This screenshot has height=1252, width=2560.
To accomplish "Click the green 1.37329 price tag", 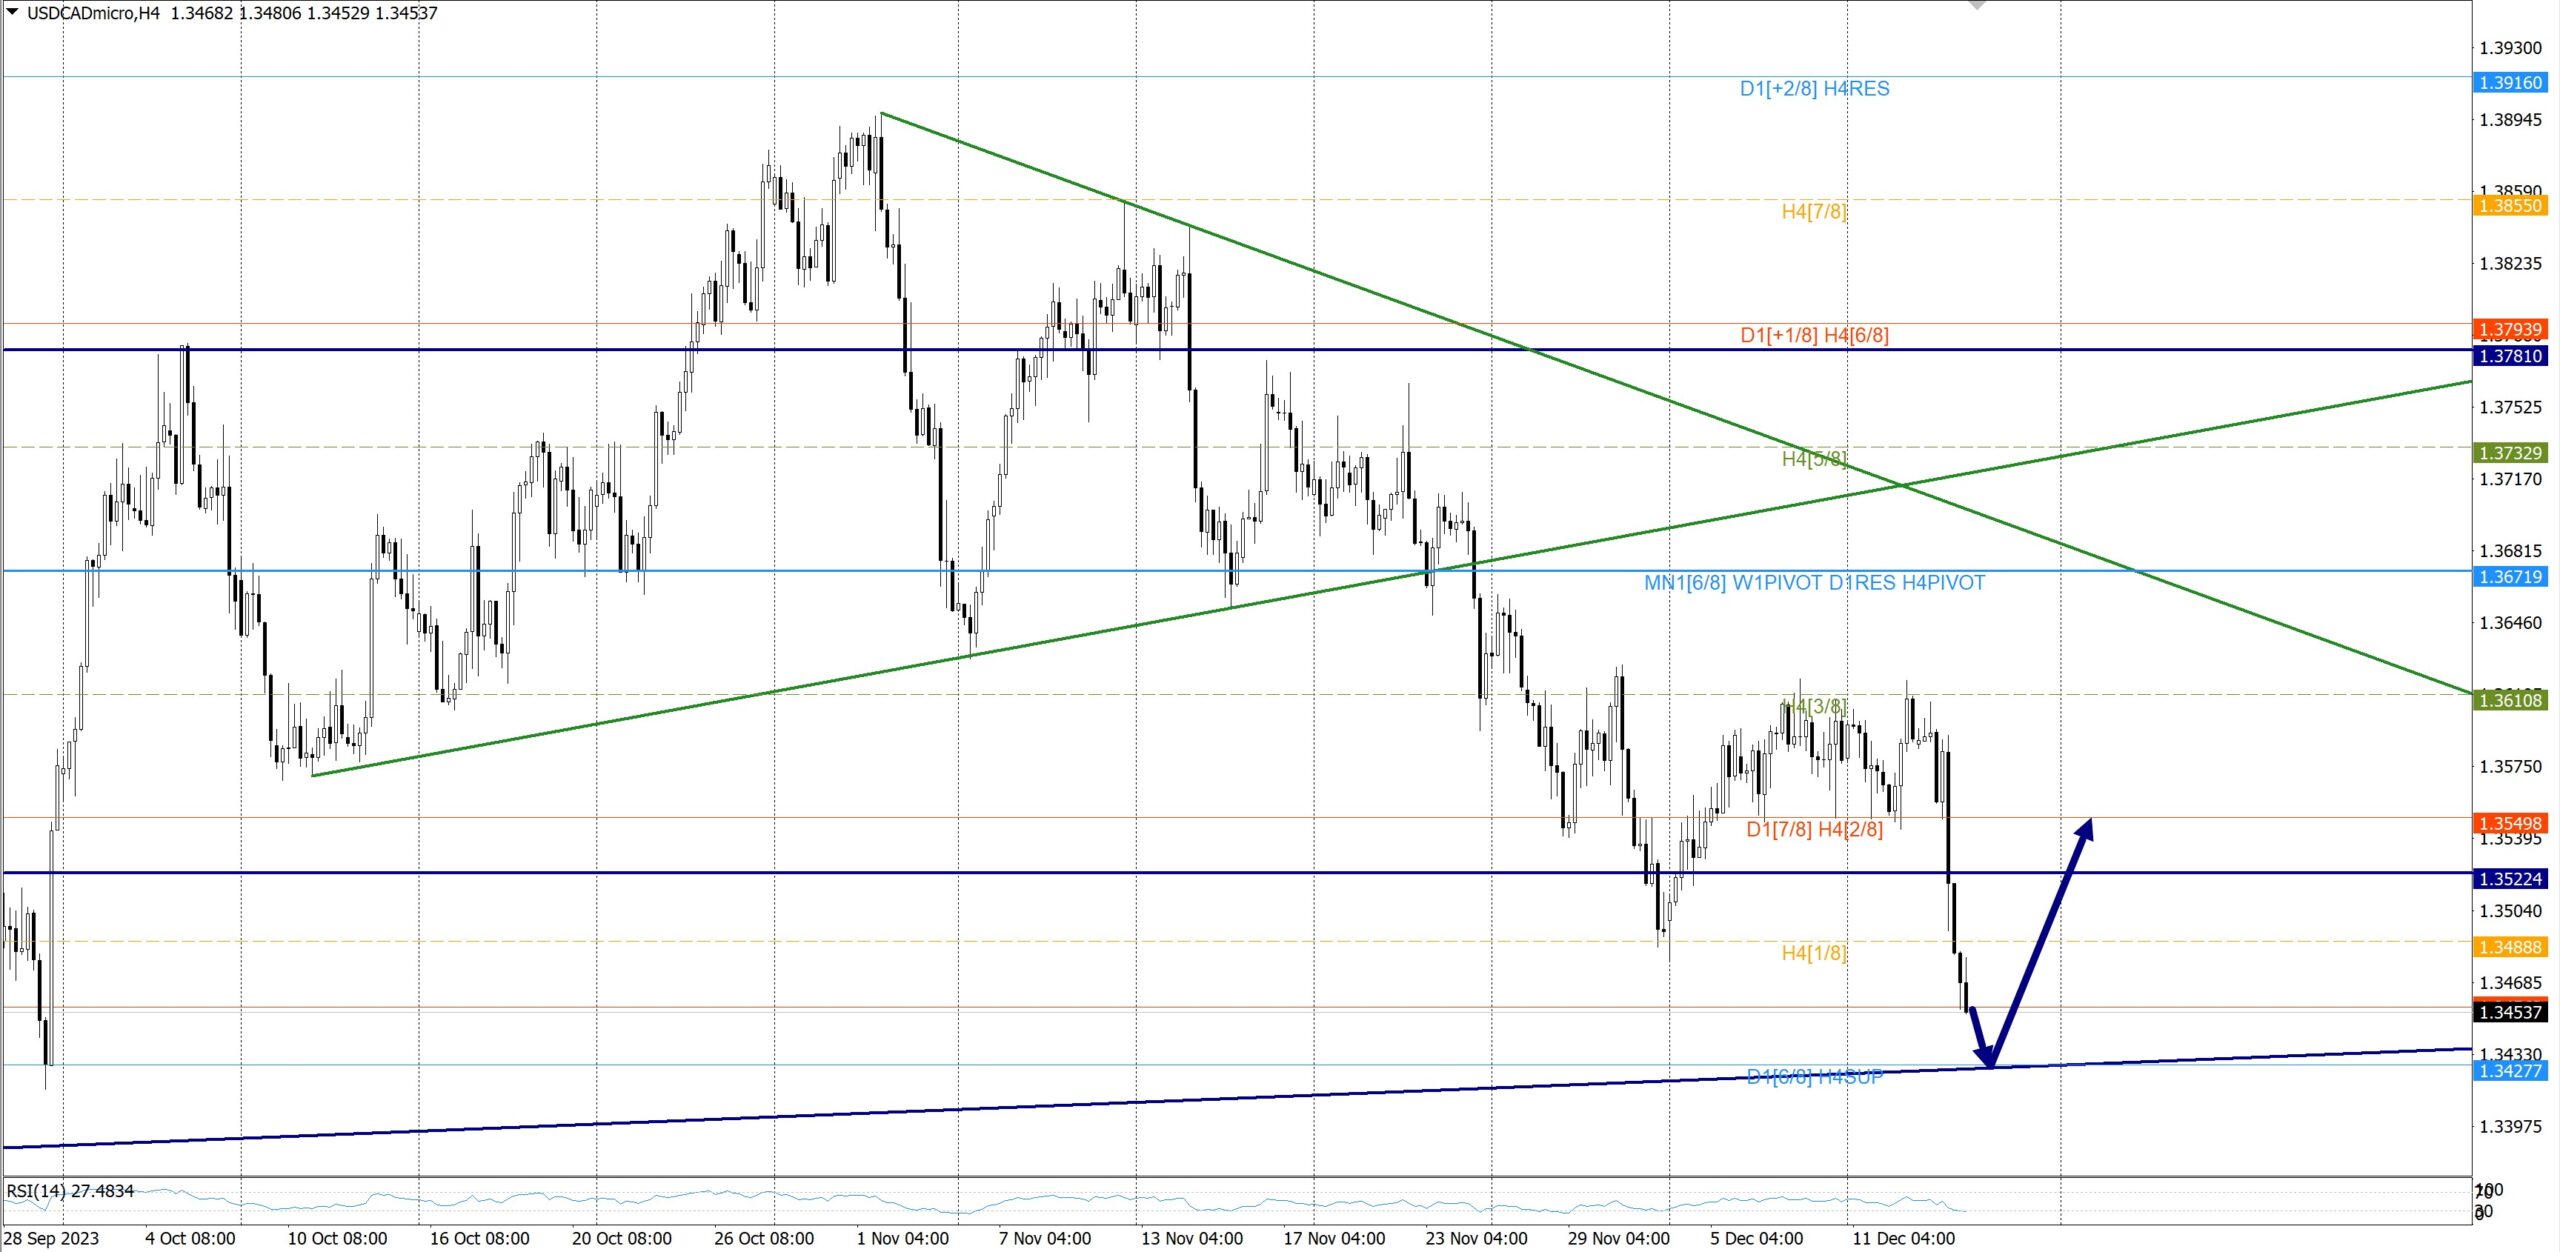I will (x=2510, y=453).
